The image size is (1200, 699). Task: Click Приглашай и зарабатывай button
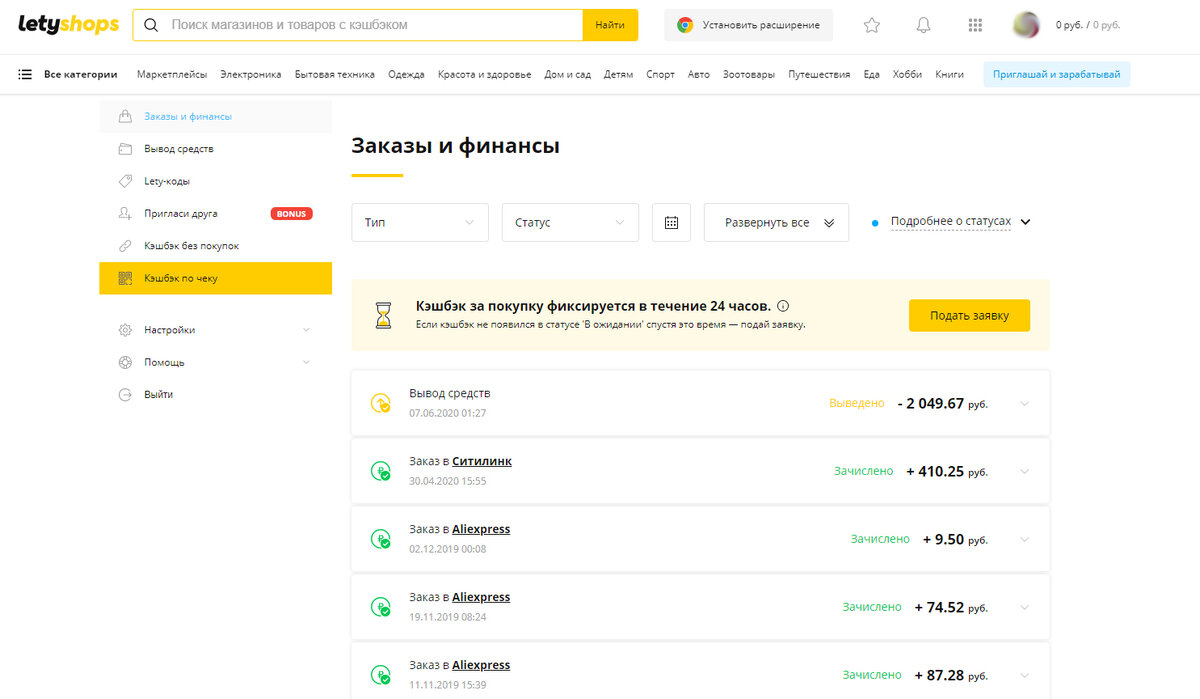tap(1057, 74)
